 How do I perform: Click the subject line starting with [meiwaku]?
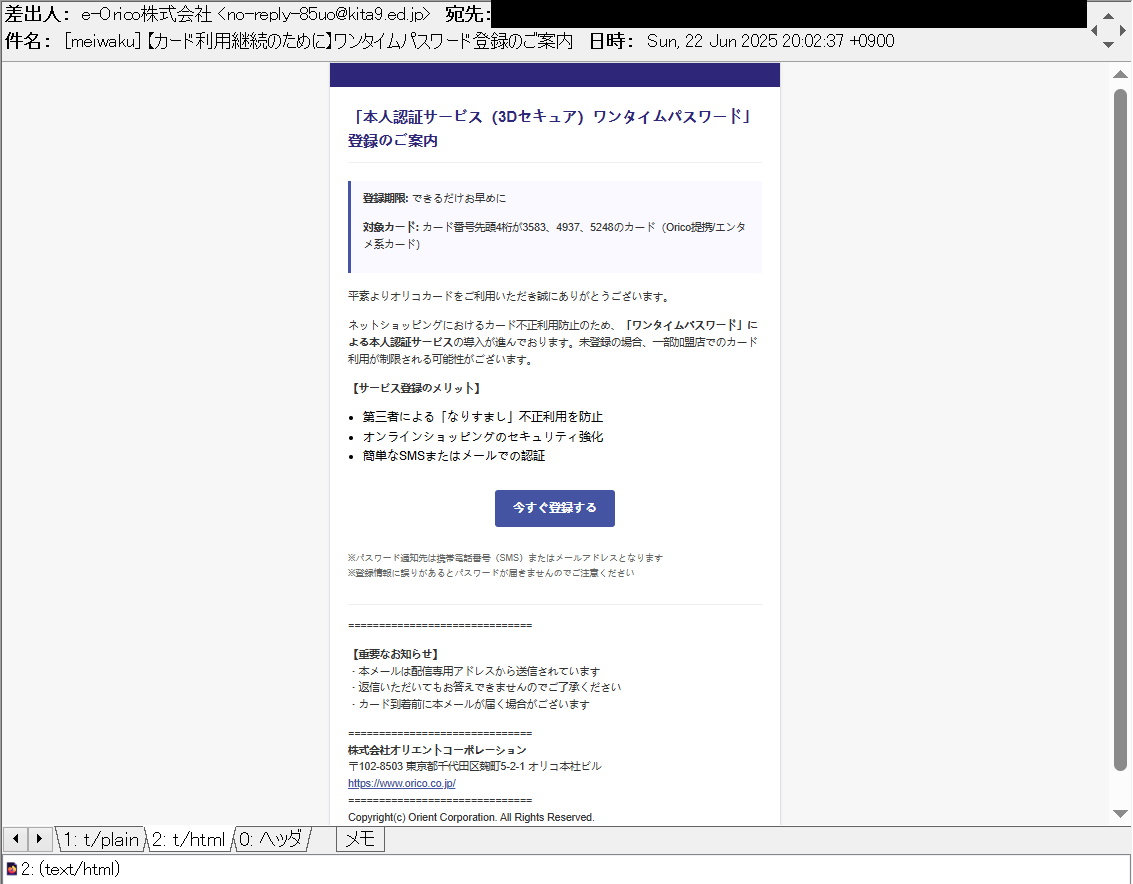pyautogui.click(x=319, y=41)
